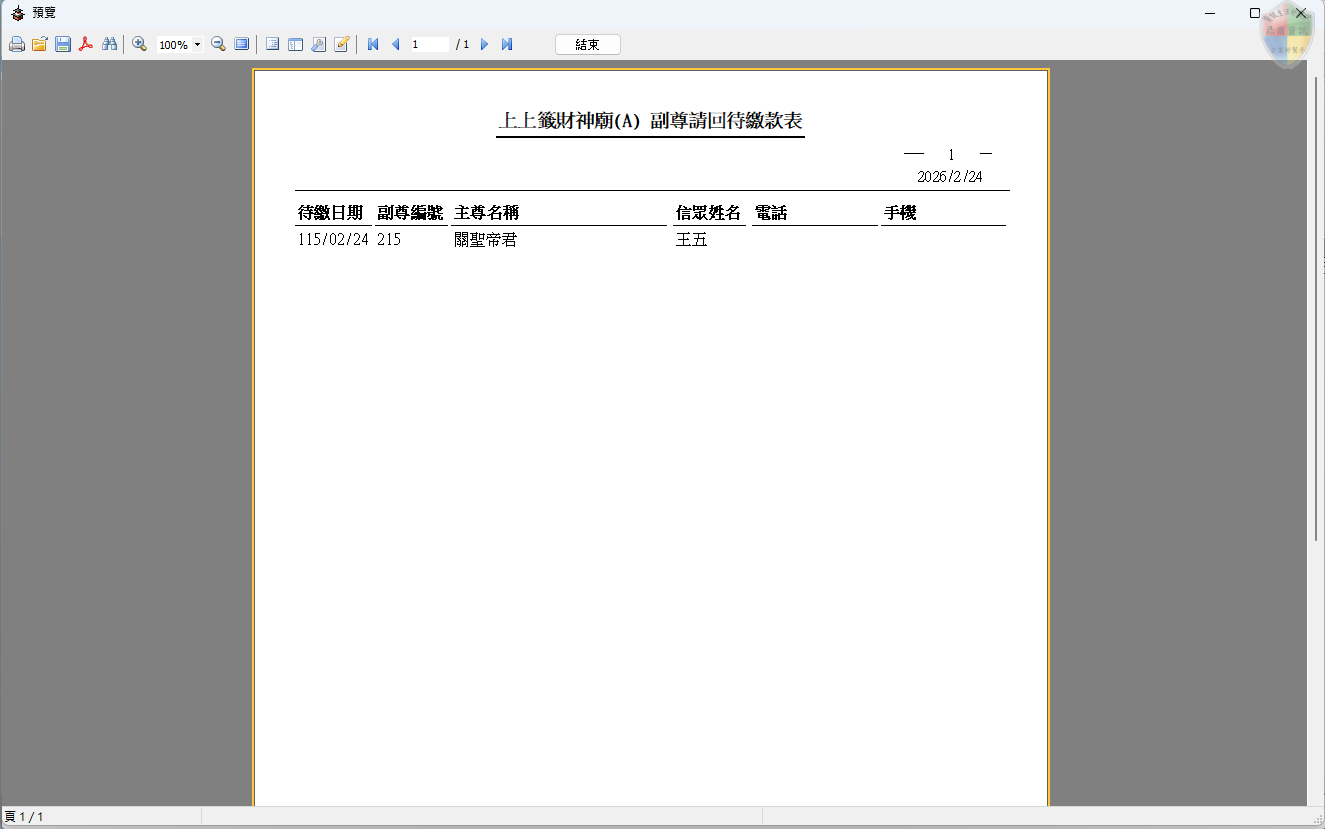Zoom out with the magnifier minus icon
Screen dimensions: 1325x829
pos(218,45)
